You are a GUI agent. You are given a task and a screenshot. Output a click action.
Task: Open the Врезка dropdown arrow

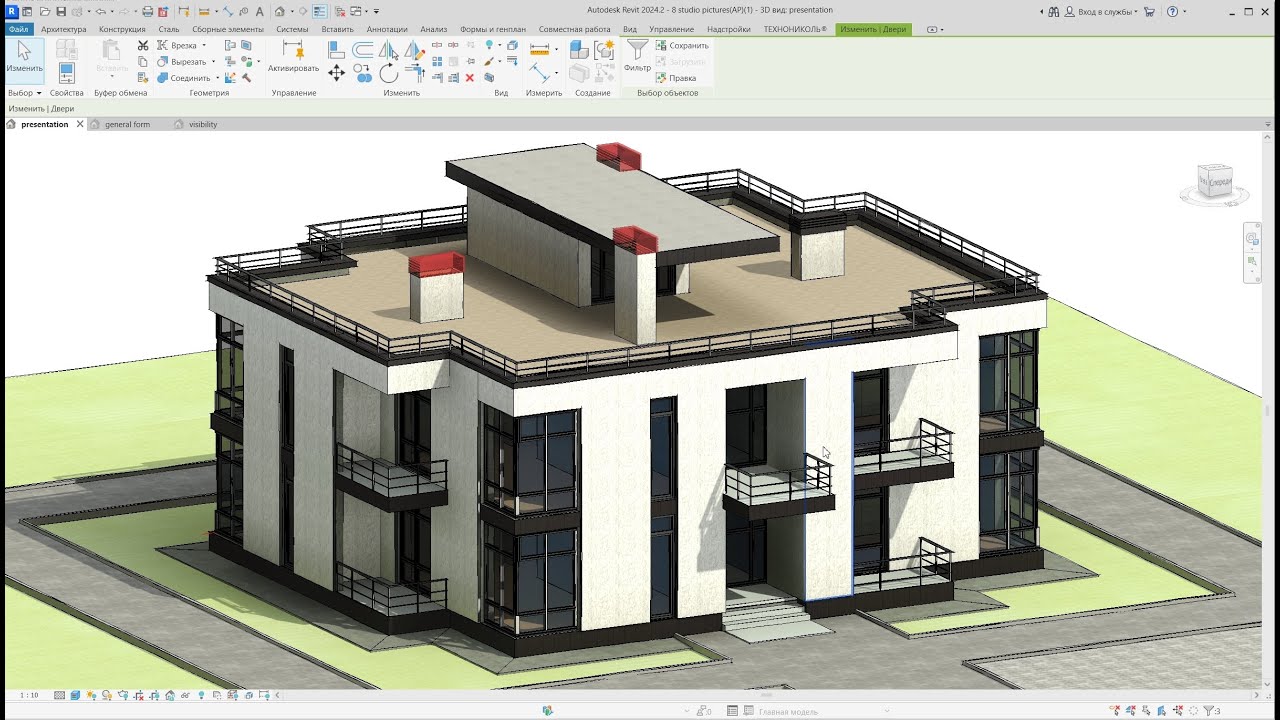tap(204, 45)
